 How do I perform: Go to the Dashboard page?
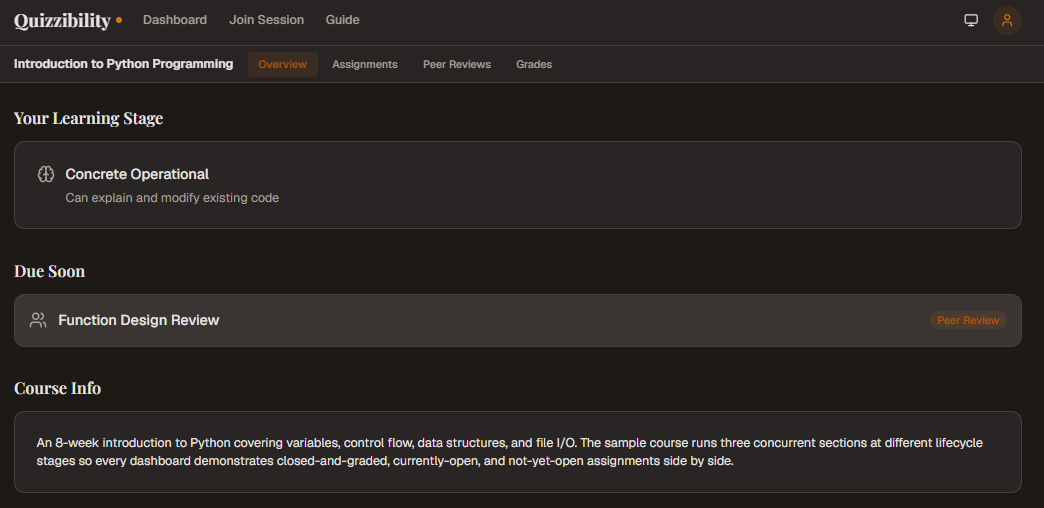pyautogui.click(x=174, y=20)
